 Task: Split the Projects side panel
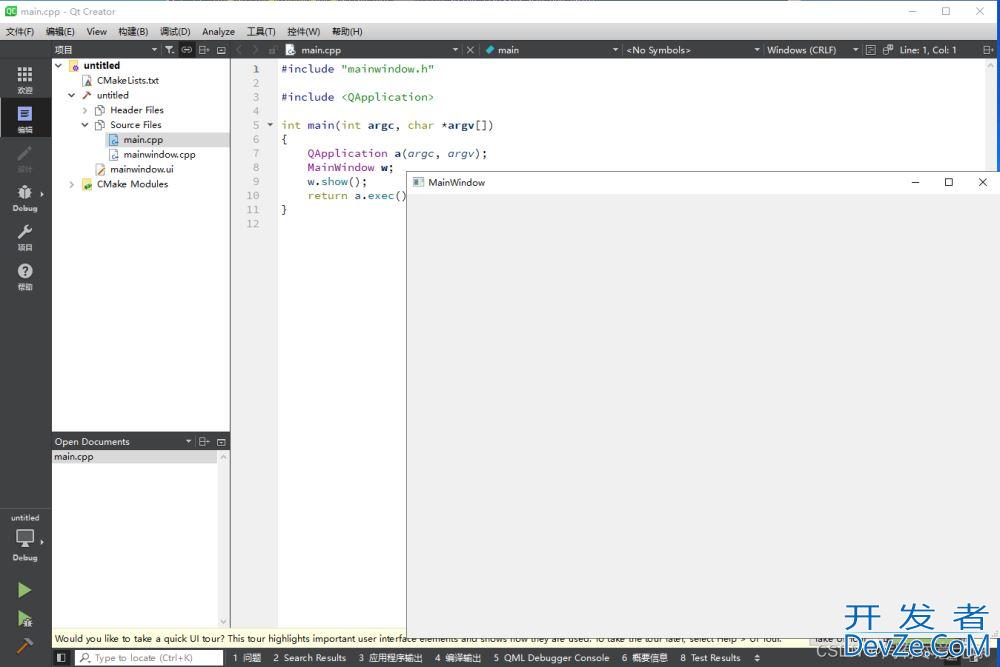click(203, 50)
